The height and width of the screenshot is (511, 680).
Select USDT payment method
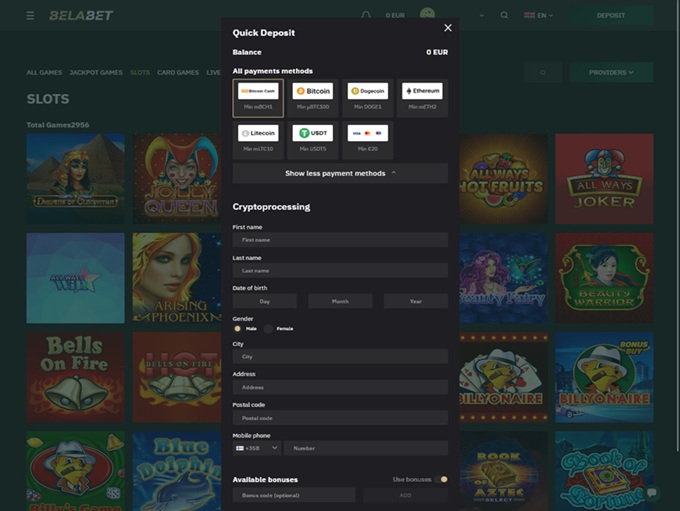(313, 140)
